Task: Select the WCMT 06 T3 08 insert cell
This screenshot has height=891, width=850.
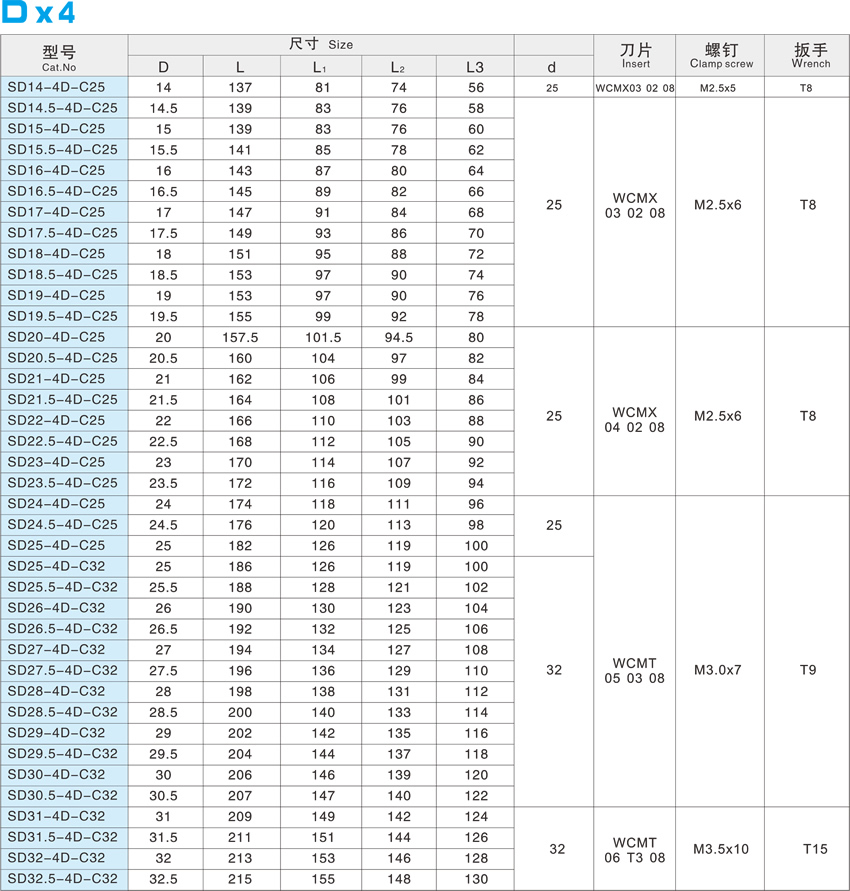Action: pos(635,849)
